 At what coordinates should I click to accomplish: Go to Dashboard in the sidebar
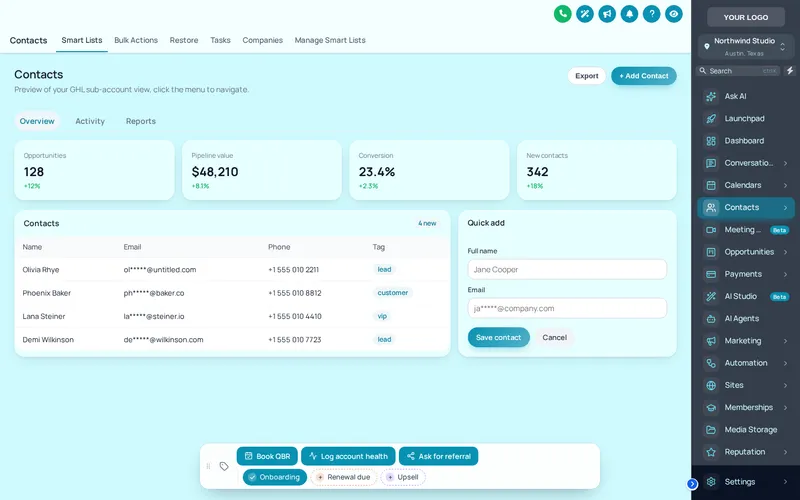[x=746, y=141]
